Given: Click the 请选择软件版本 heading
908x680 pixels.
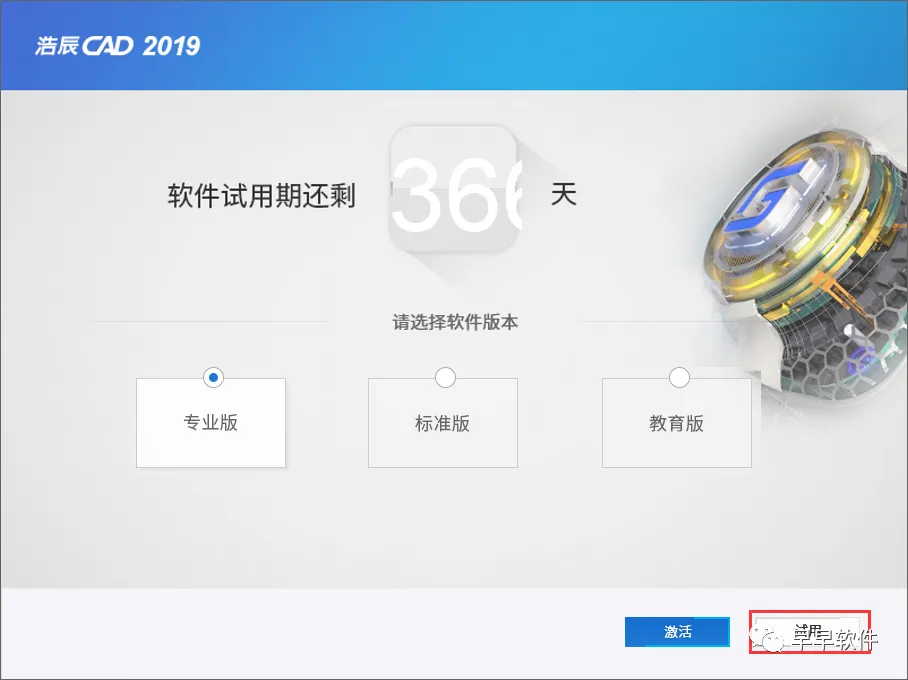Looking at the screenshot, I should [455, 322].
